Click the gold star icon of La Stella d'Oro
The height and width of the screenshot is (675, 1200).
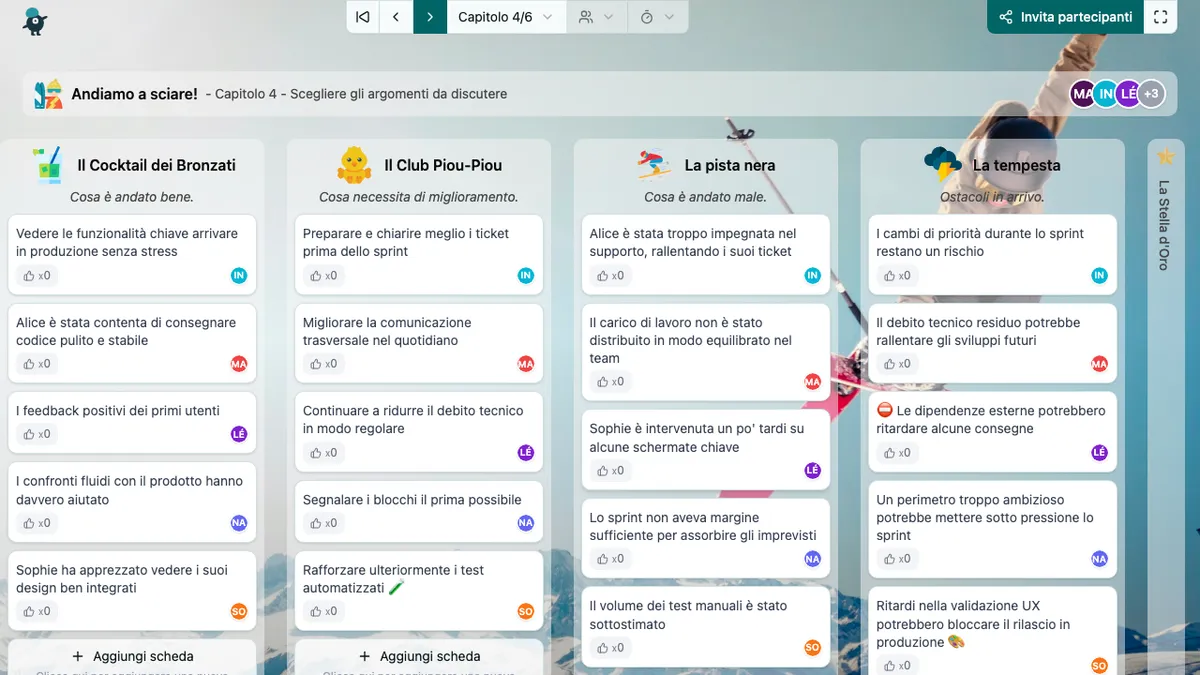click(x=1164, y=157)
